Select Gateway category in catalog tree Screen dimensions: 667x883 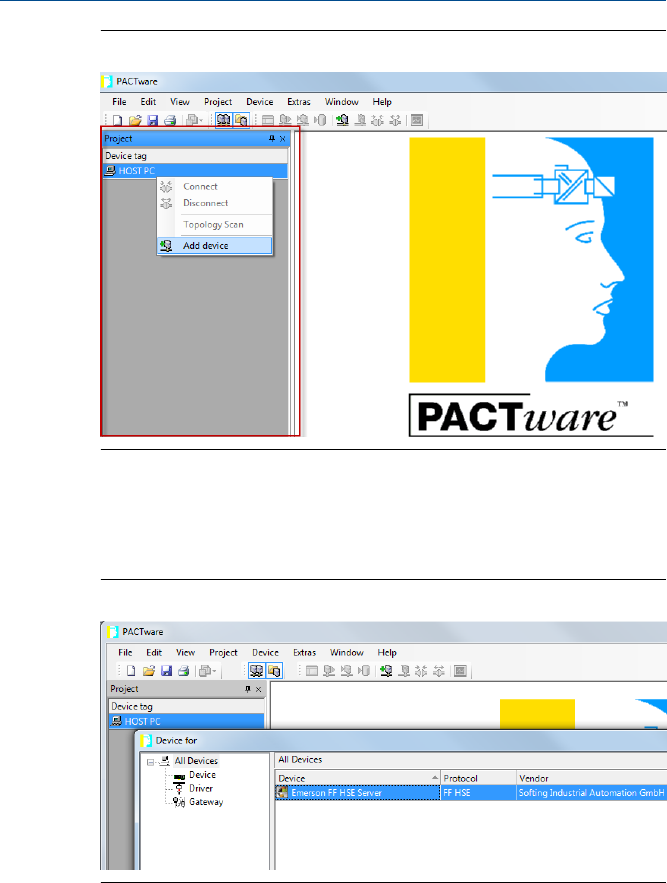pyautogui.click(x=206, y=802)
